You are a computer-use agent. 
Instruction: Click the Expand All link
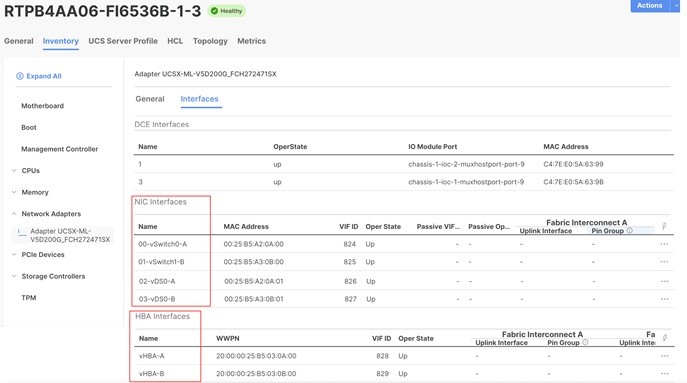point(44,76)
